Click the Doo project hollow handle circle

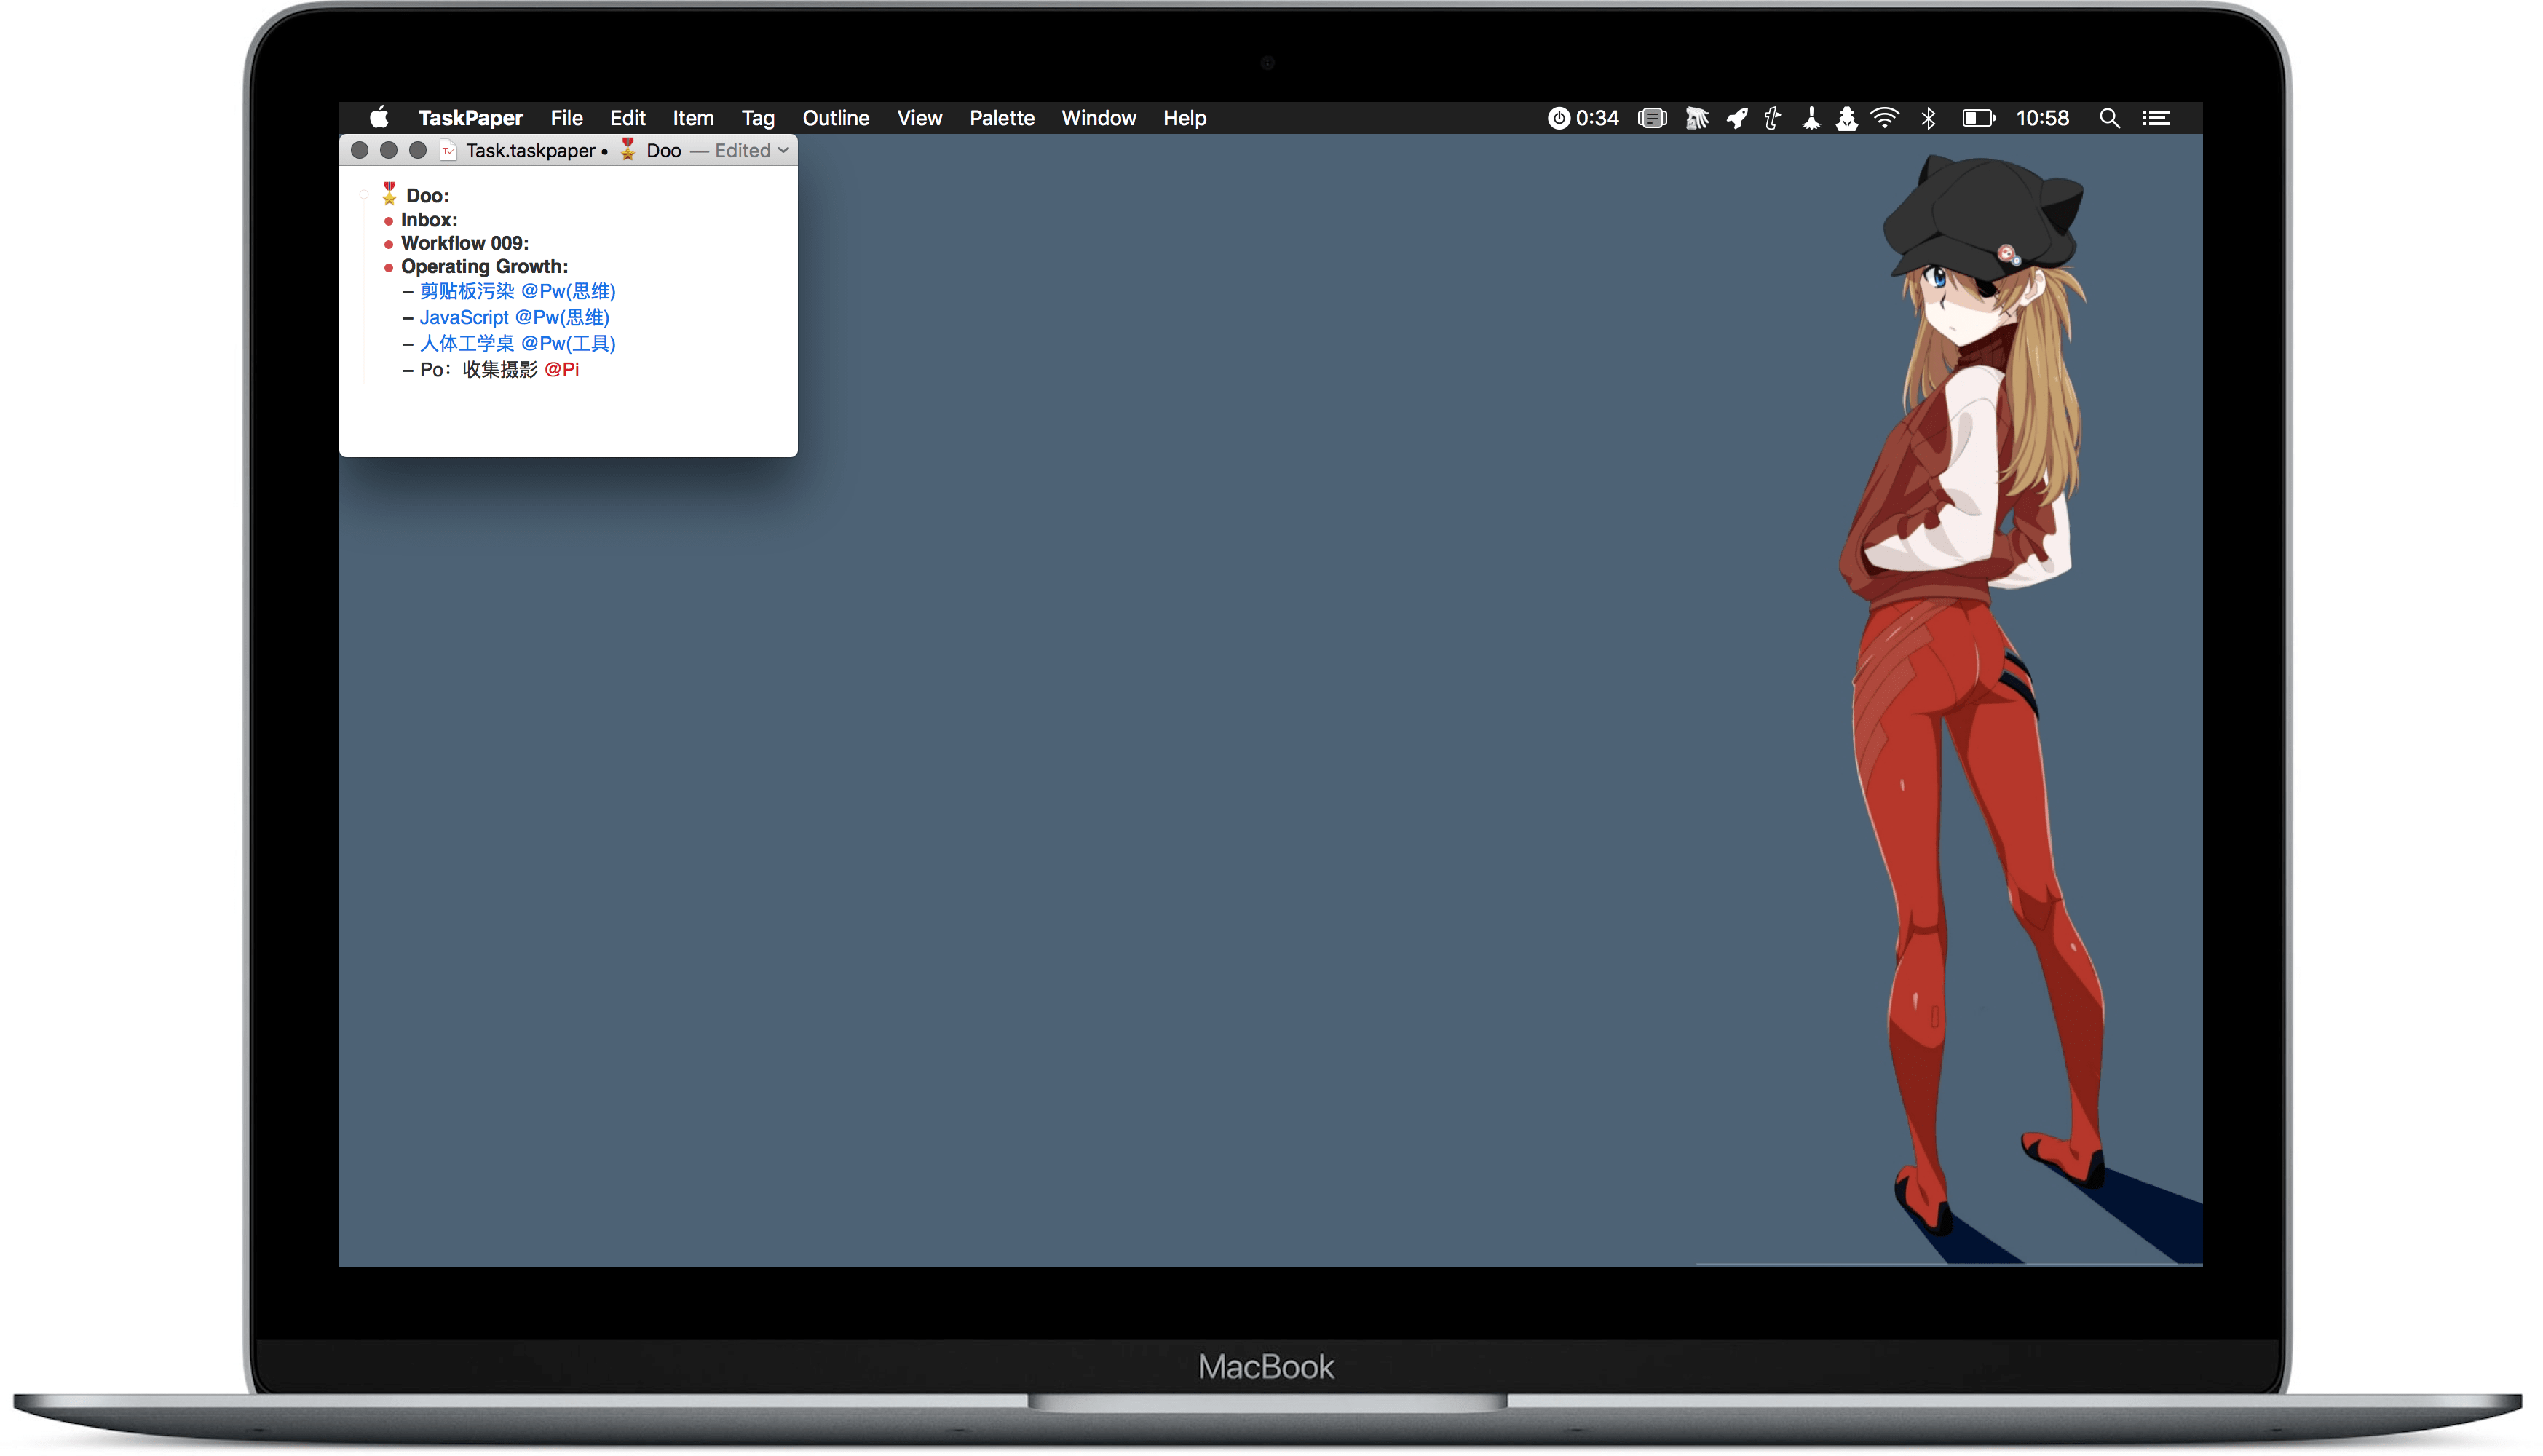pyautogui.click(x=363, y=195)
